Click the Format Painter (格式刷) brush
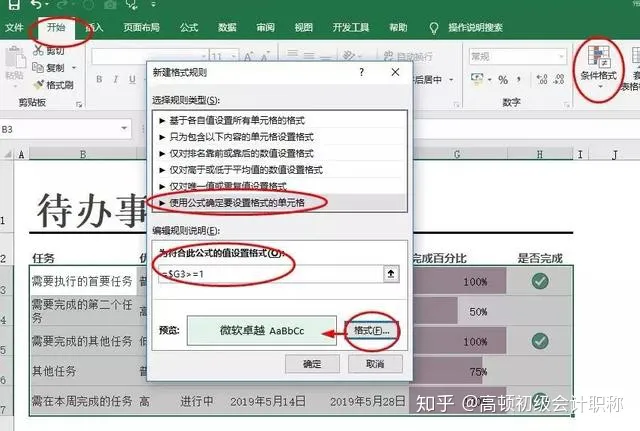This screenshot has height=431, width=640. (38, 84)
